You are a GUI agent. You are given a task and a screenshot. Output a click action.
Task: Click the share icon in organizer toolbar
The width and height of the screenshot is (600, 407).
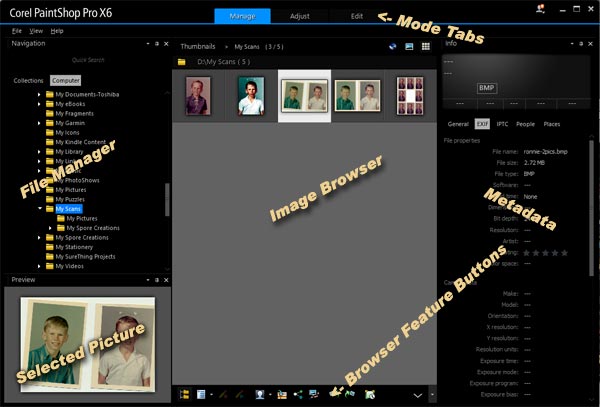click(299, 394)
